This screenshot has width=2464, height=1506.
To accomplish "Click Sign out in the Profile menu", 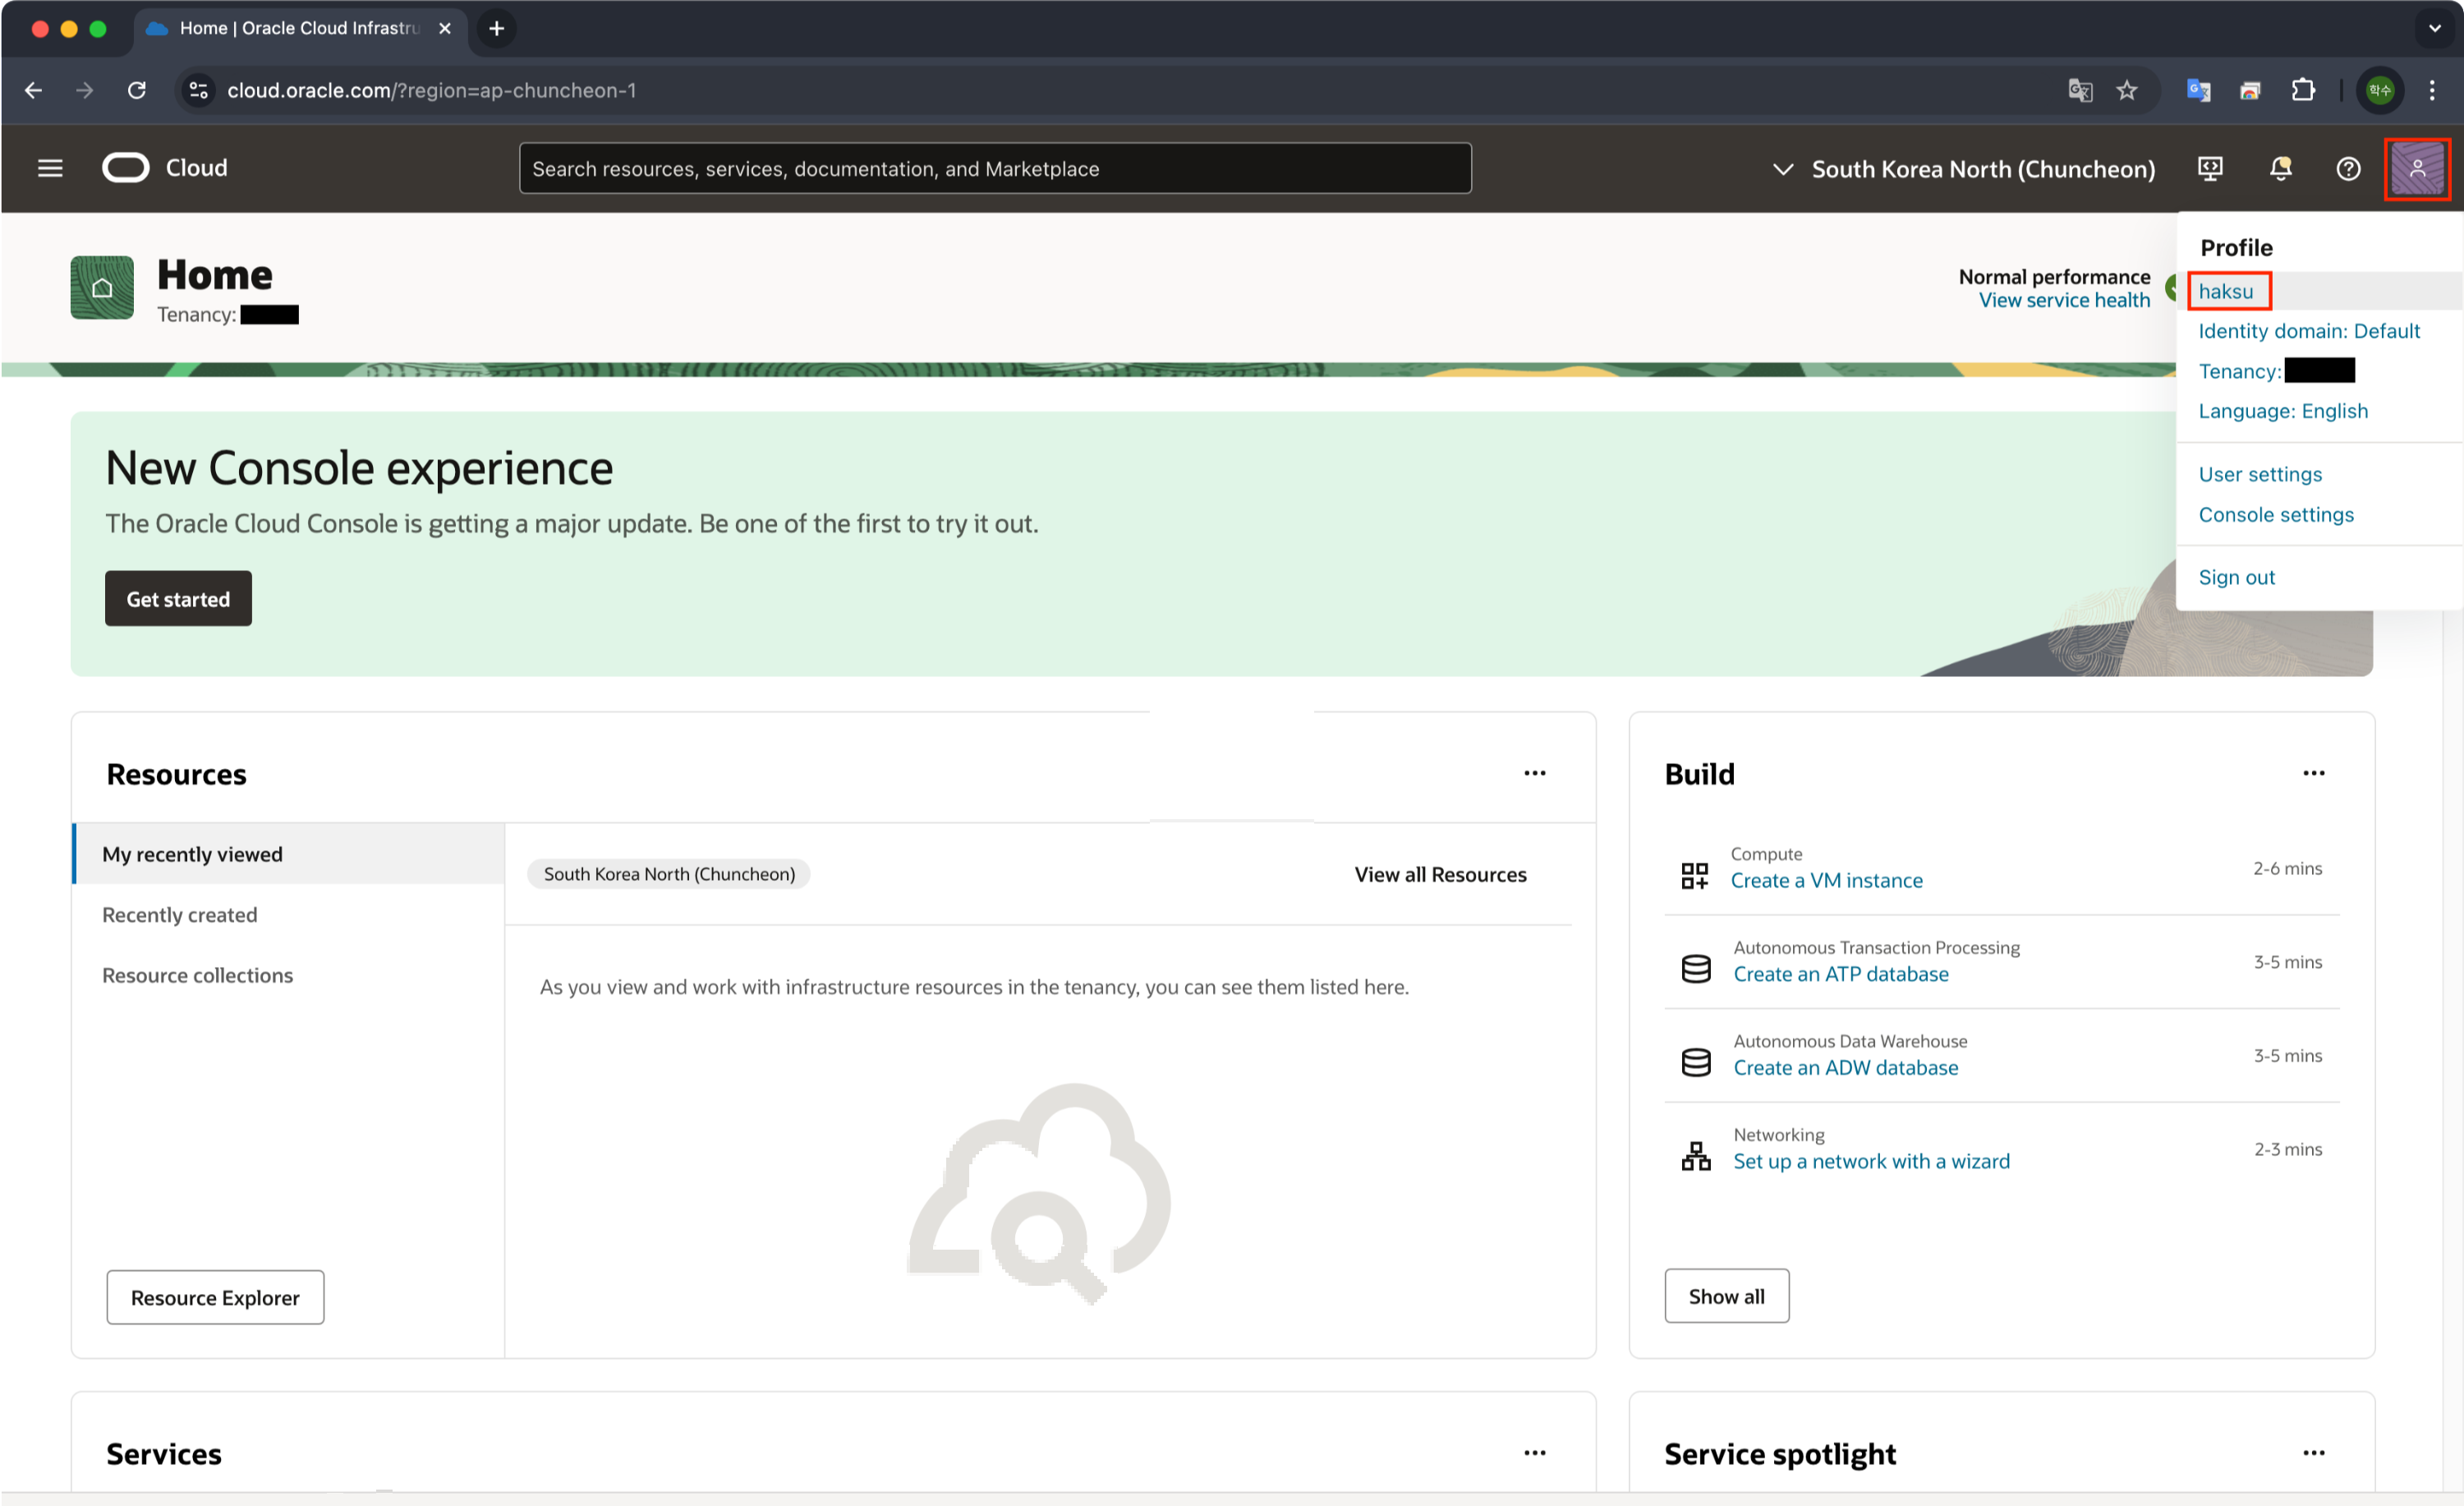I will tap(2236, 577).
